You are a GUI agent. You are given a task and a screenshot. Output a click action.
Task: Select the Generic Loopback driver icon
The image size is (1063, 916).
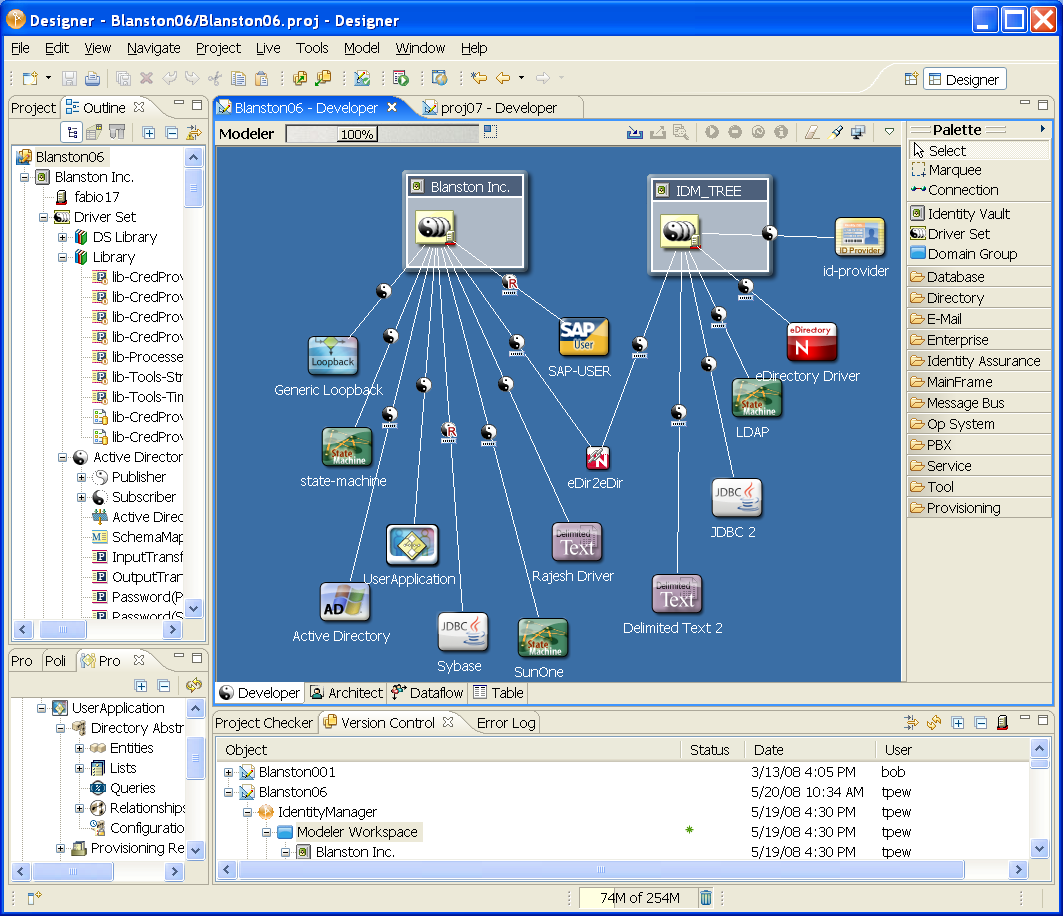coord(332,356)
